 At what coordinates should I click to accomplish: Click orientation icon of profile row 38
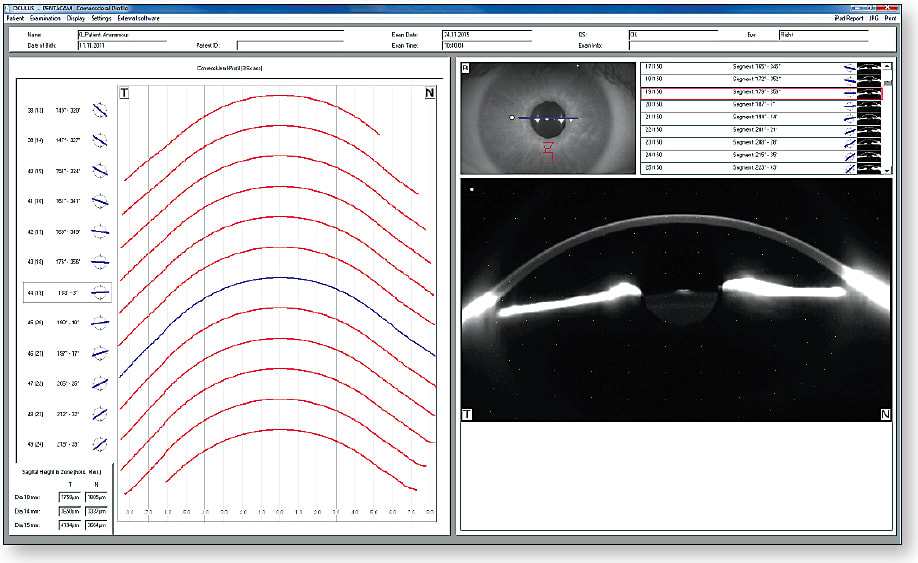pos(100,110)
